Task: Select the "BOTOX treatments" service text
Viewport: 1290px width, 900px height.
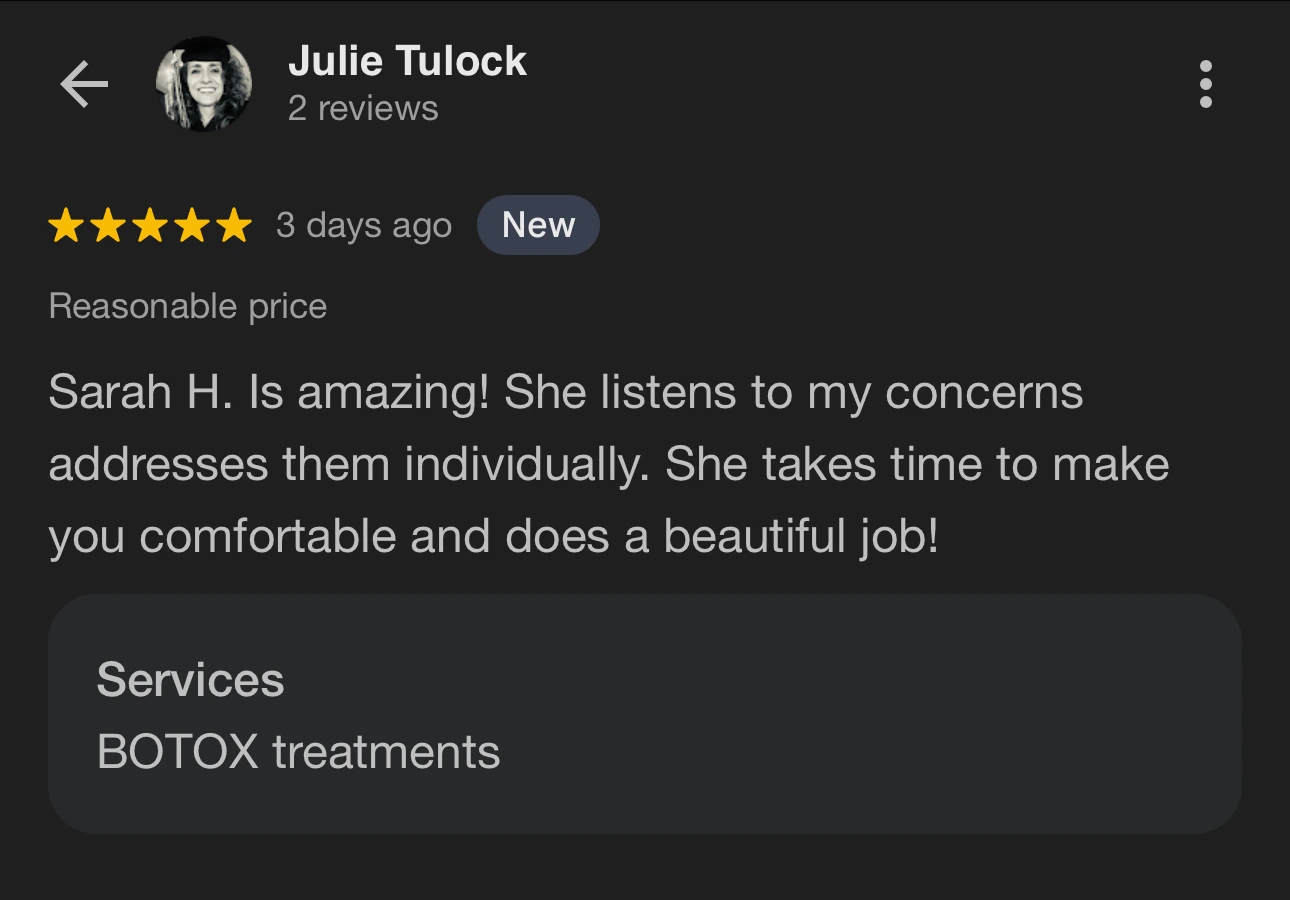Action: (x=298, y=752)
